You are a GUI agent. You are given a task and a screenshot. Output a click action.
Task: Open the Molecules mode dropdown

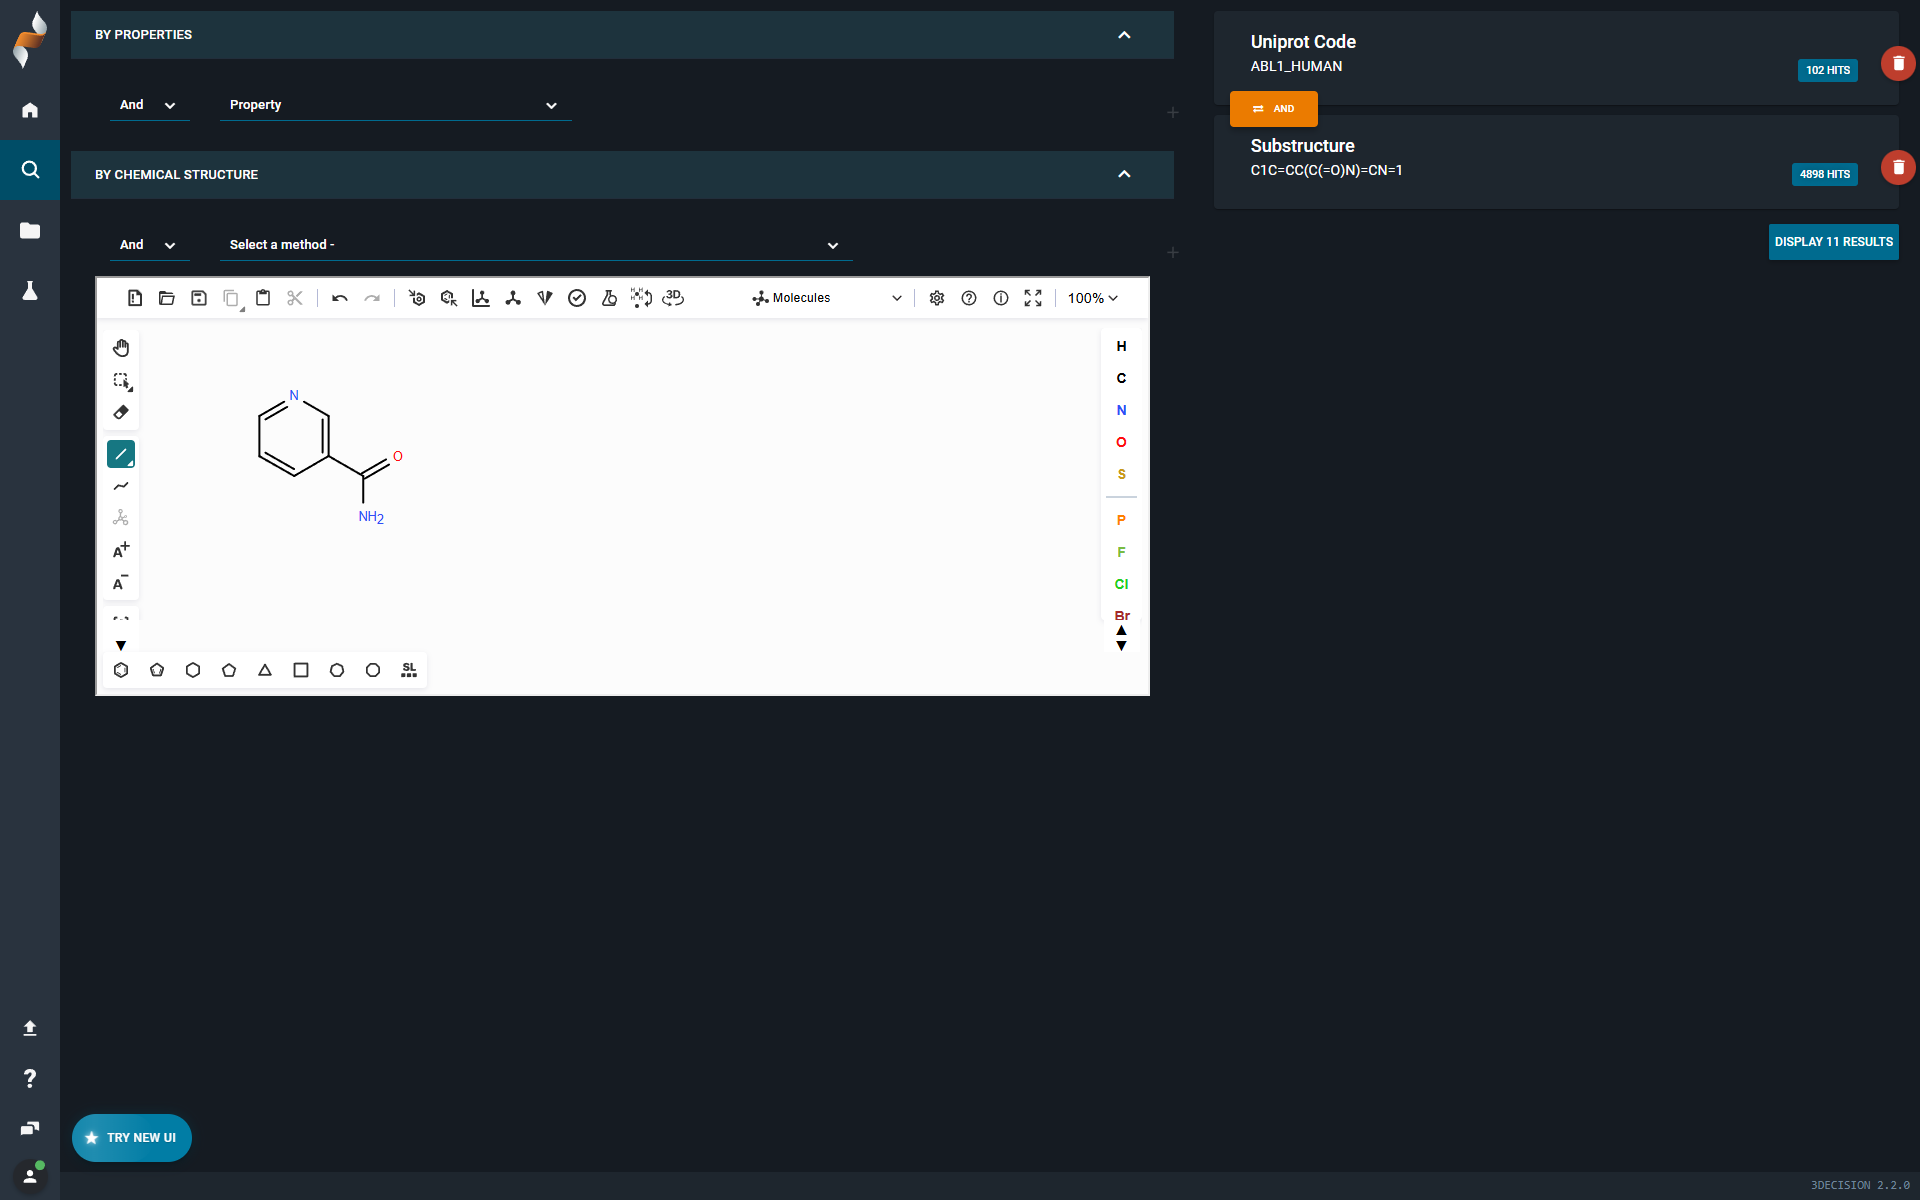[x=827, y=298]
